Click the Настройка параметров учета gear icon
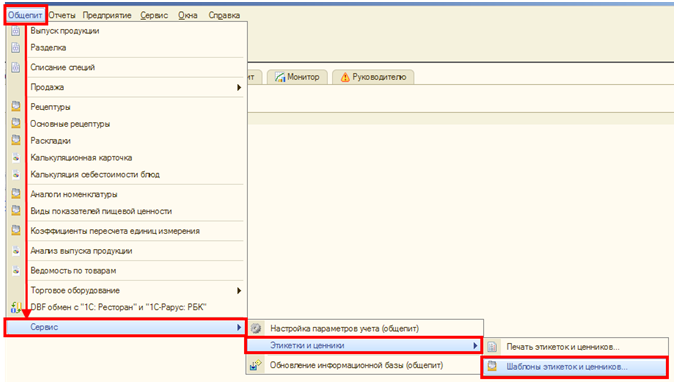This screenshot has height=384, width=676. (x=256, y=328)
